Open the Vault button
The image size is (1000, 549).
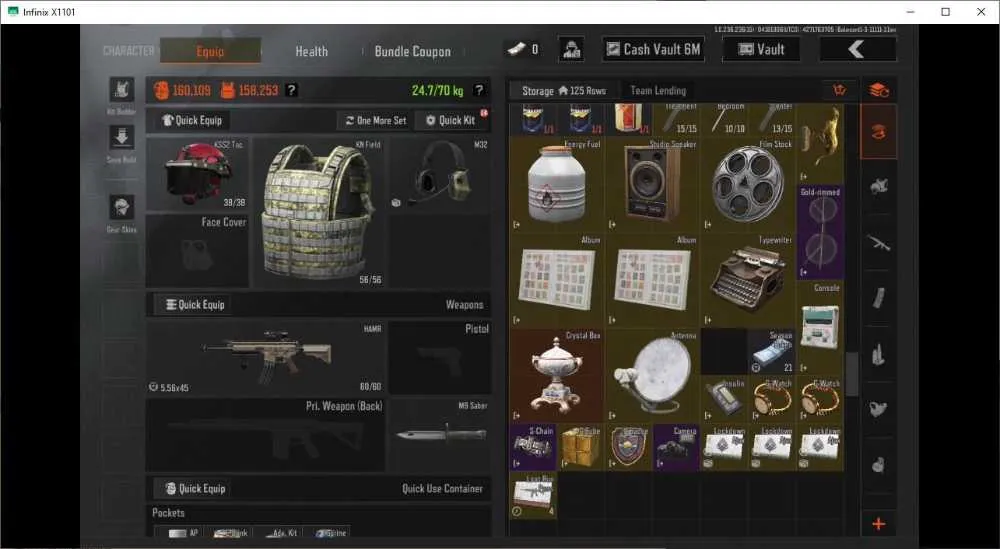pyautogui.click(x=761, y=49)
